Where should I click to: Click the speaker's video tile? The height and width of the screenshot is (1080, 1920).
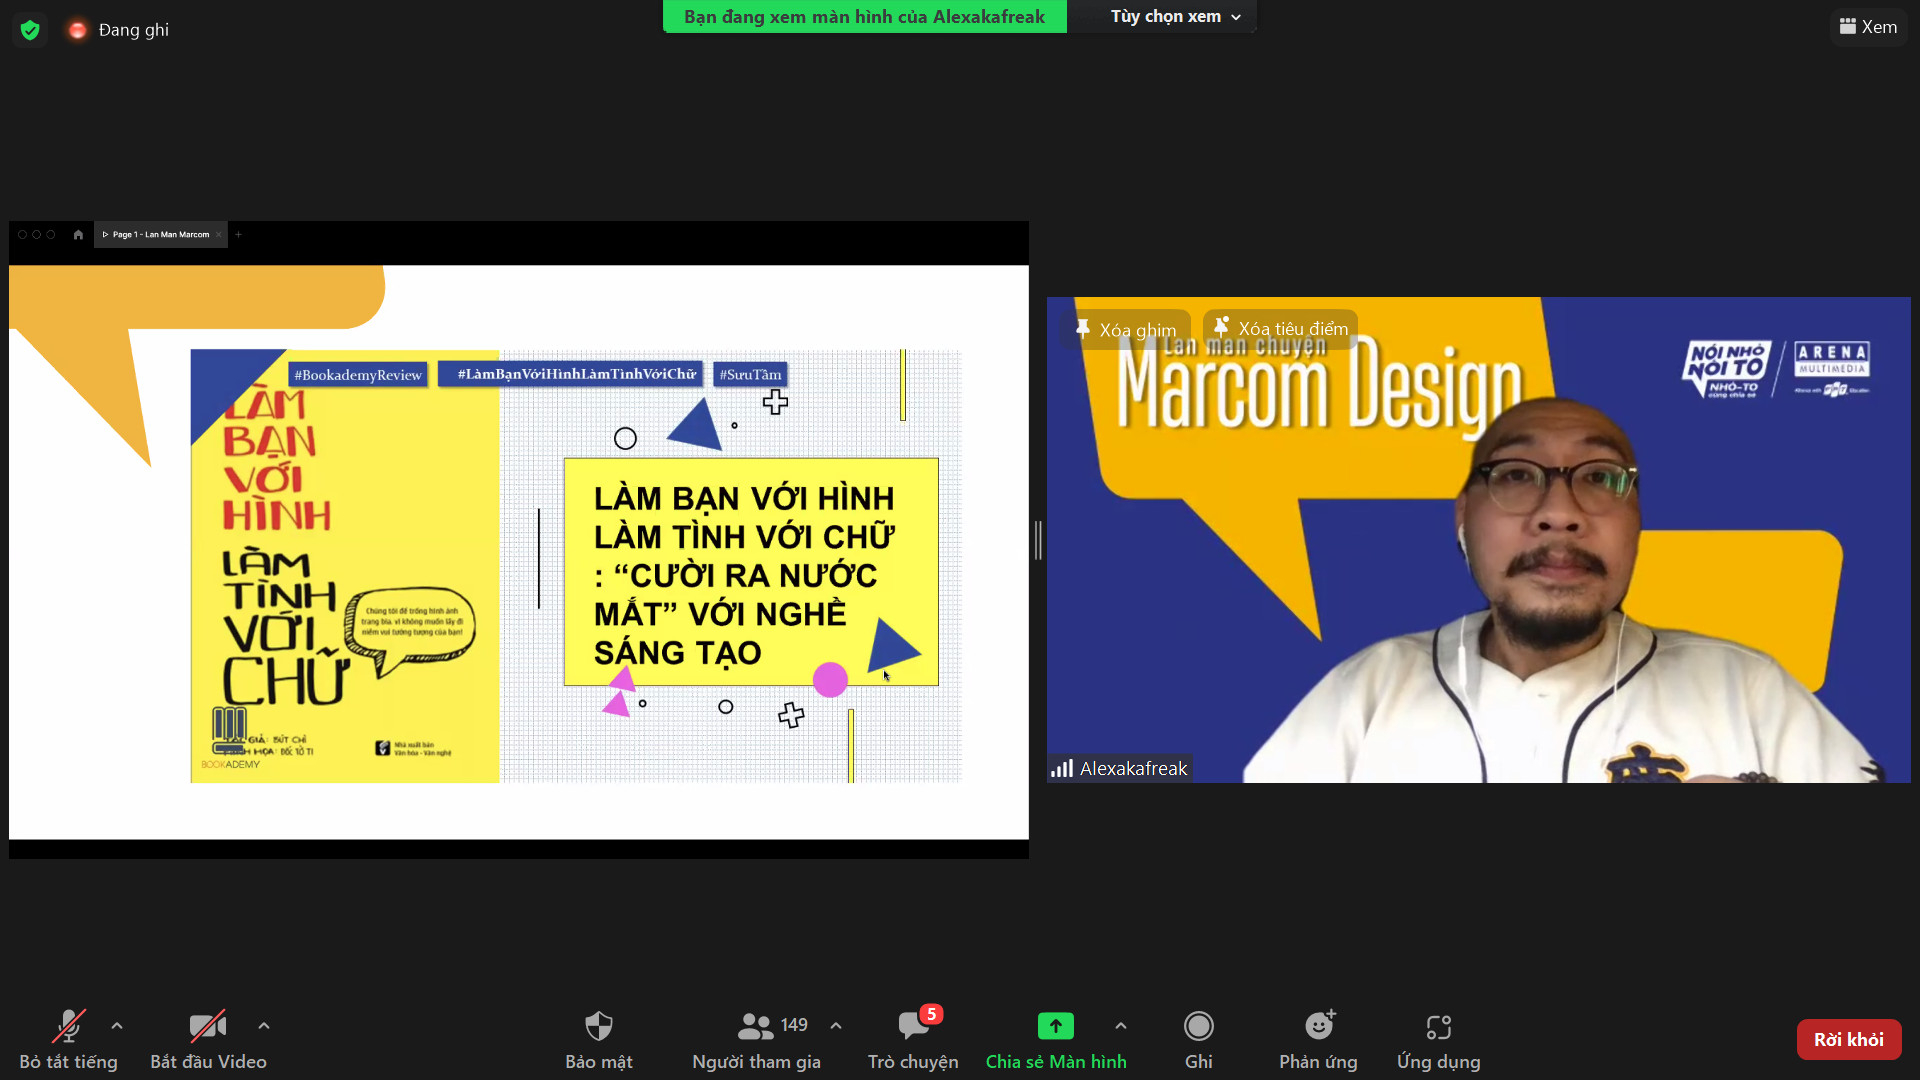pyautogui.click(x=1478, y=540)
